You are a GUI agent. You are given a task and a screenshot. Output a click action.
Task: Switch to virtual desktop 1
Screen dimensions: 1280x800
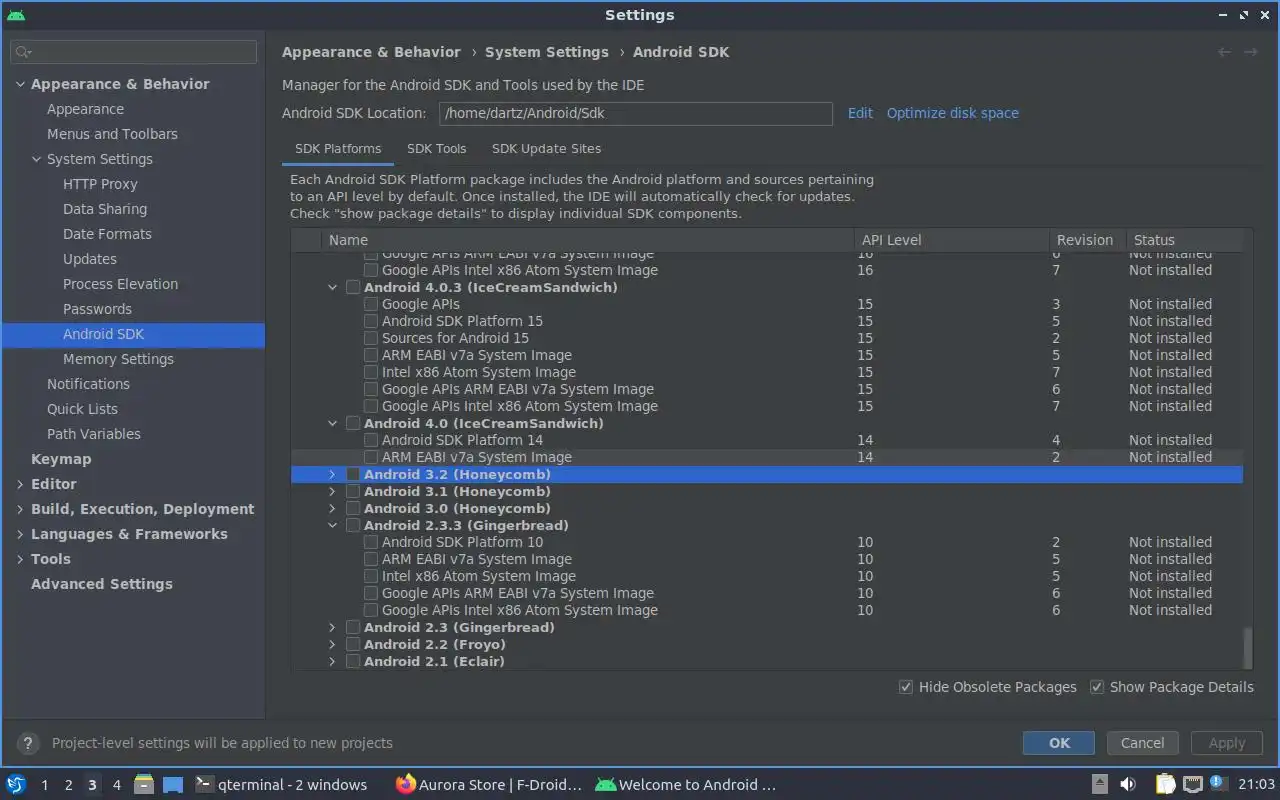(x=44, y=785)
